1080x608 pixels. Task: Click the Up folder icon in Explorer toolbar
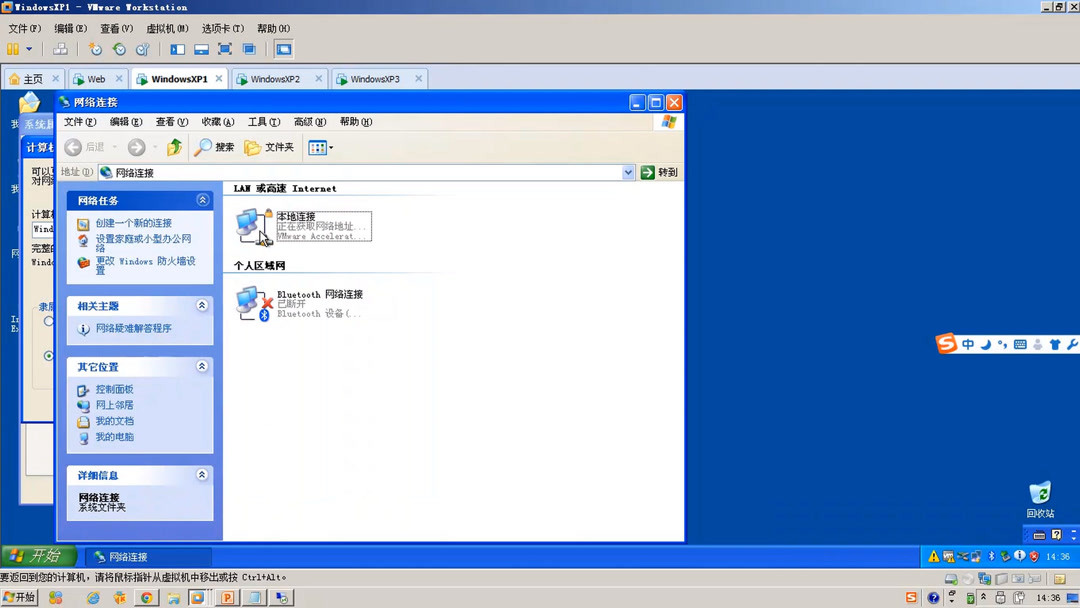tap(174, 146)
